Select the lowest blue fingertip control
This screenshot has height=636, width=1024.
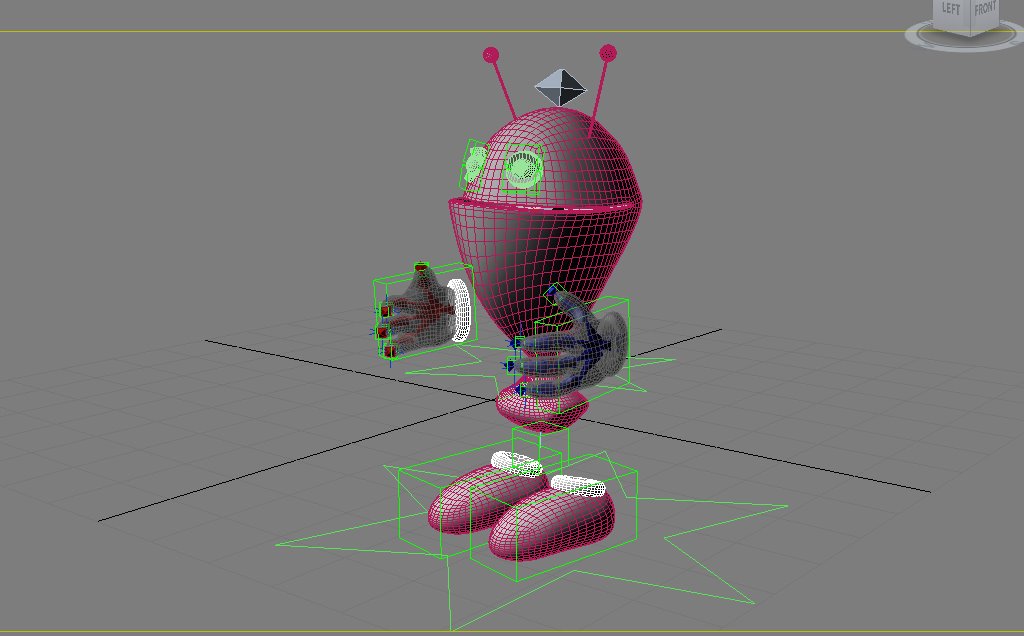(522, 390)
